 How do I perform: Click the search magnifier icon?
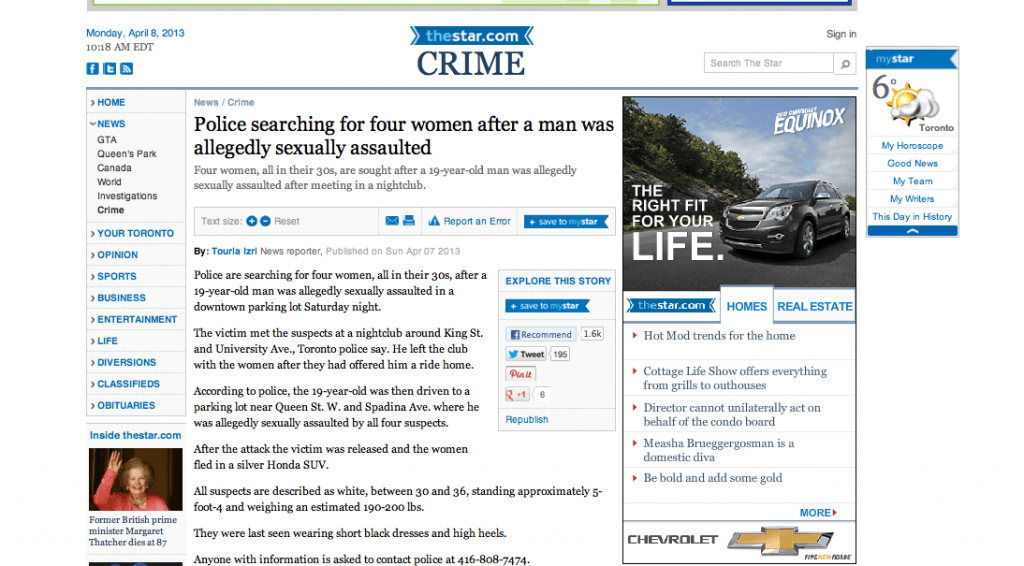[x=845, y=64]
